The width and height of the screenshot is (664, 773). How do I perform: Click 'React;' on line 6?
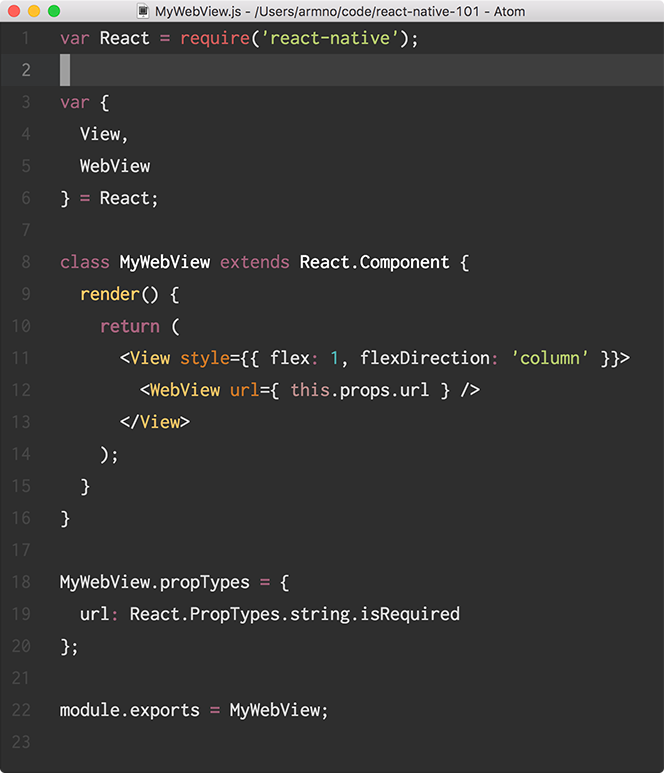(x=129, y=198)
